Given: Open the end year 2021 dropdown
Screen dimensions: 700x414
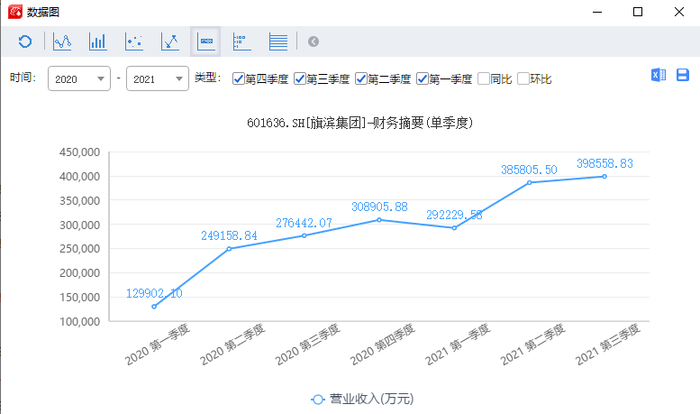Looking at the screenshot, I should click(157, 79).
